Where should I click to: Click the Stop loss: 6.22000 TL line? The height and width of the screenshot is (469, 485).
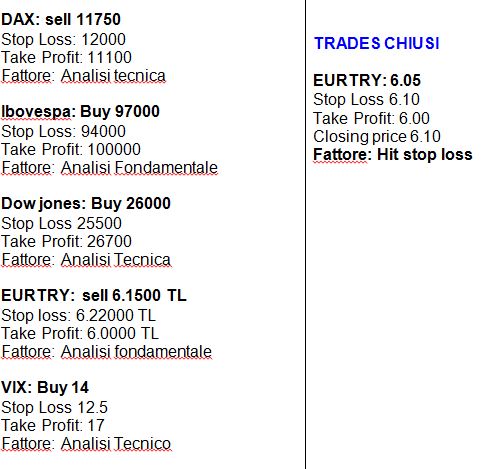pos(78,315)
